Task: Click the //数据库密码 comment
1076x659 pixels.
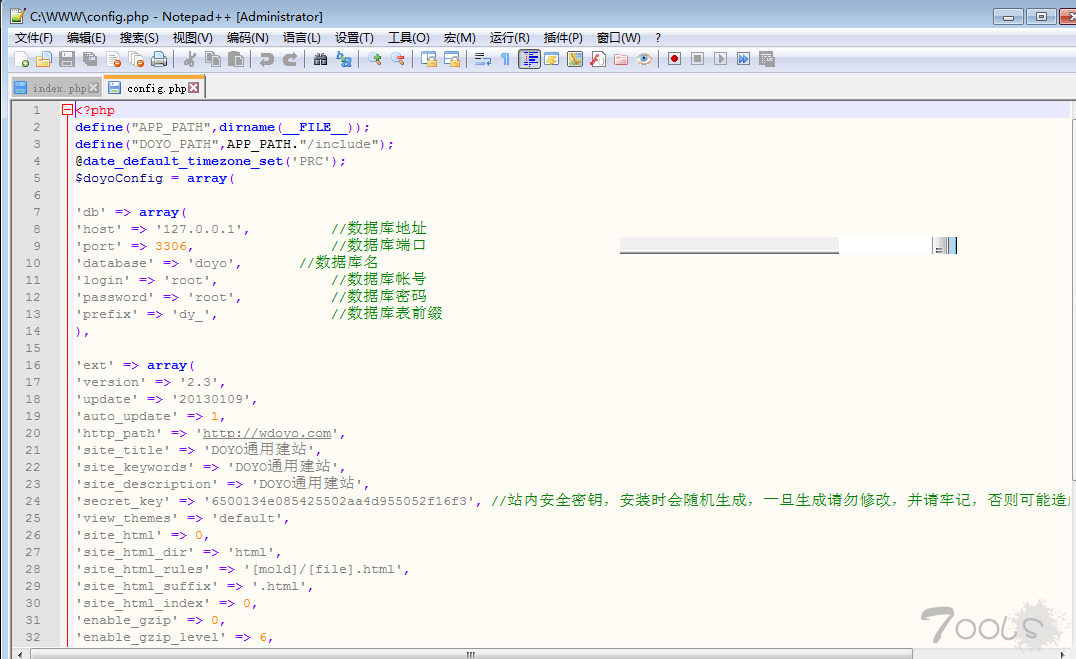Action: 379,297
